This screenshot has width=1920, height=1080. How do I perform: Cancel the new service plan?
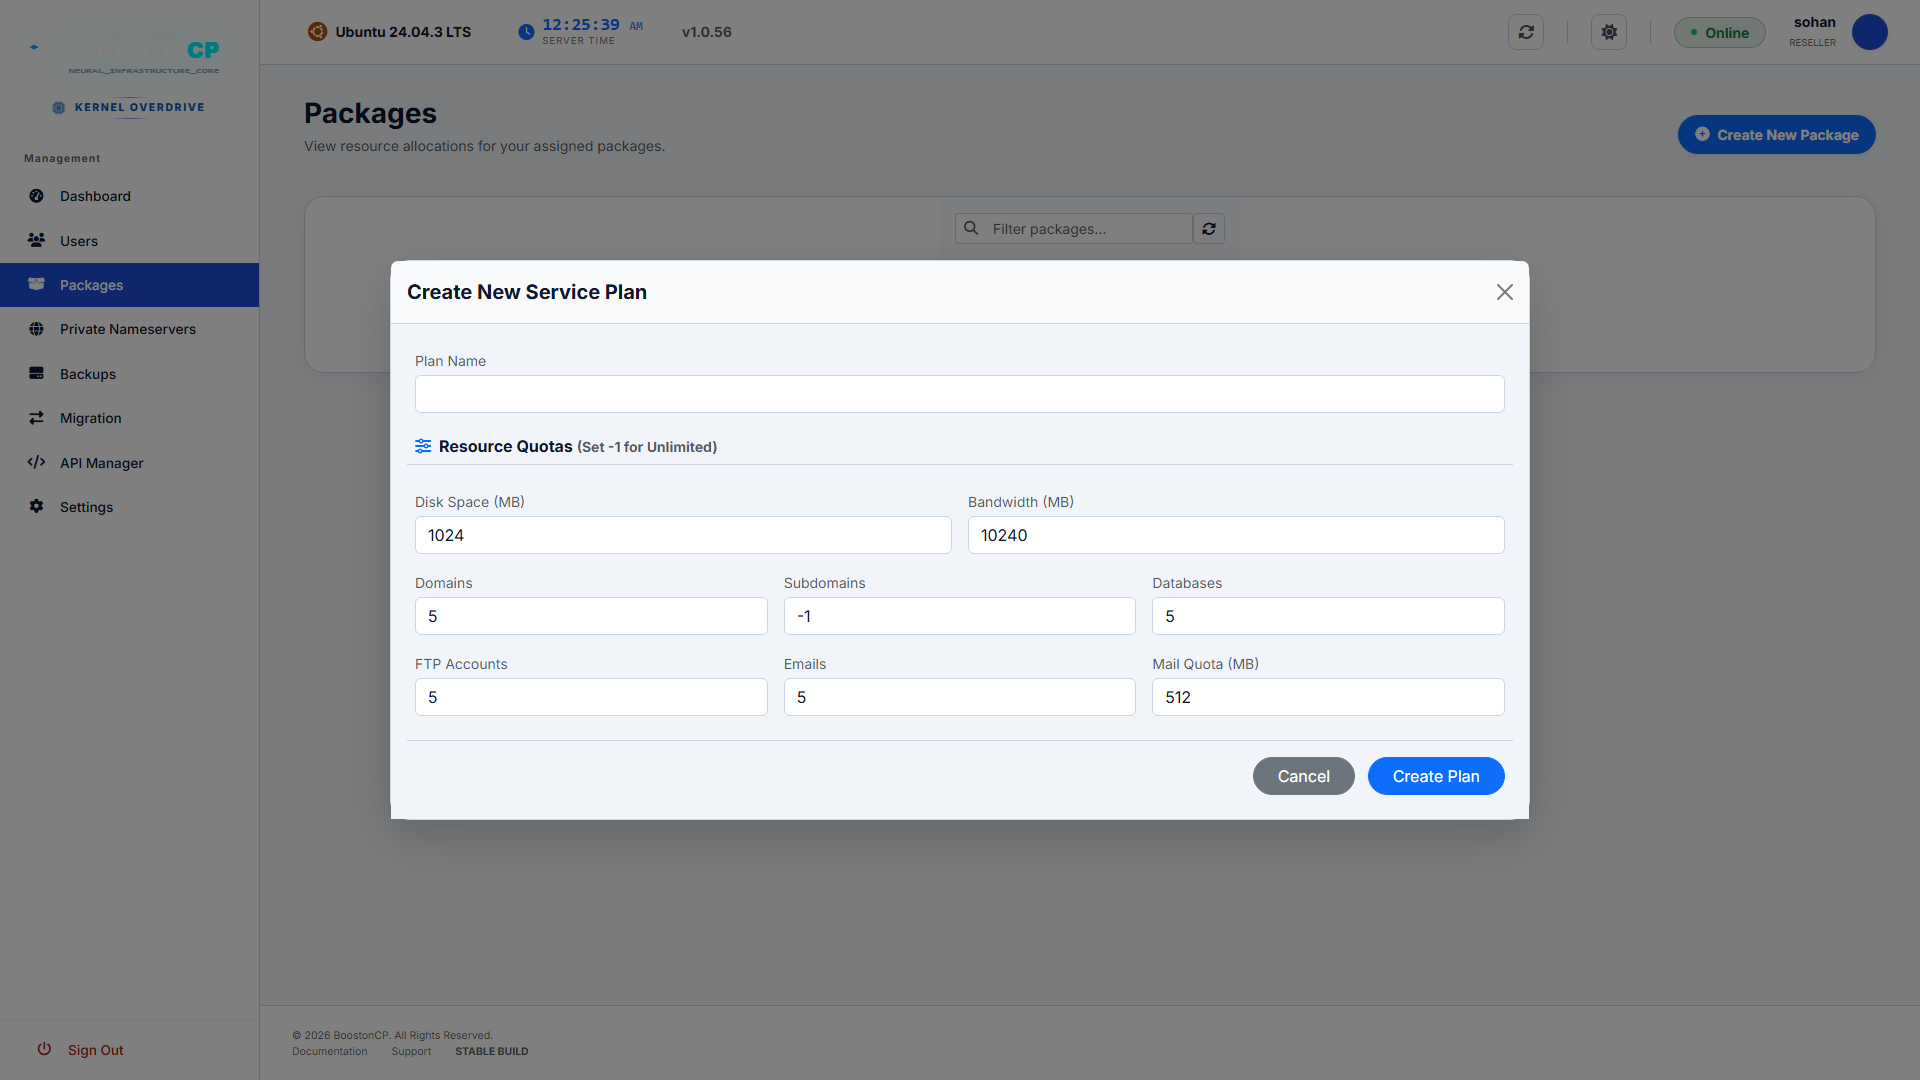[1303, 776]
